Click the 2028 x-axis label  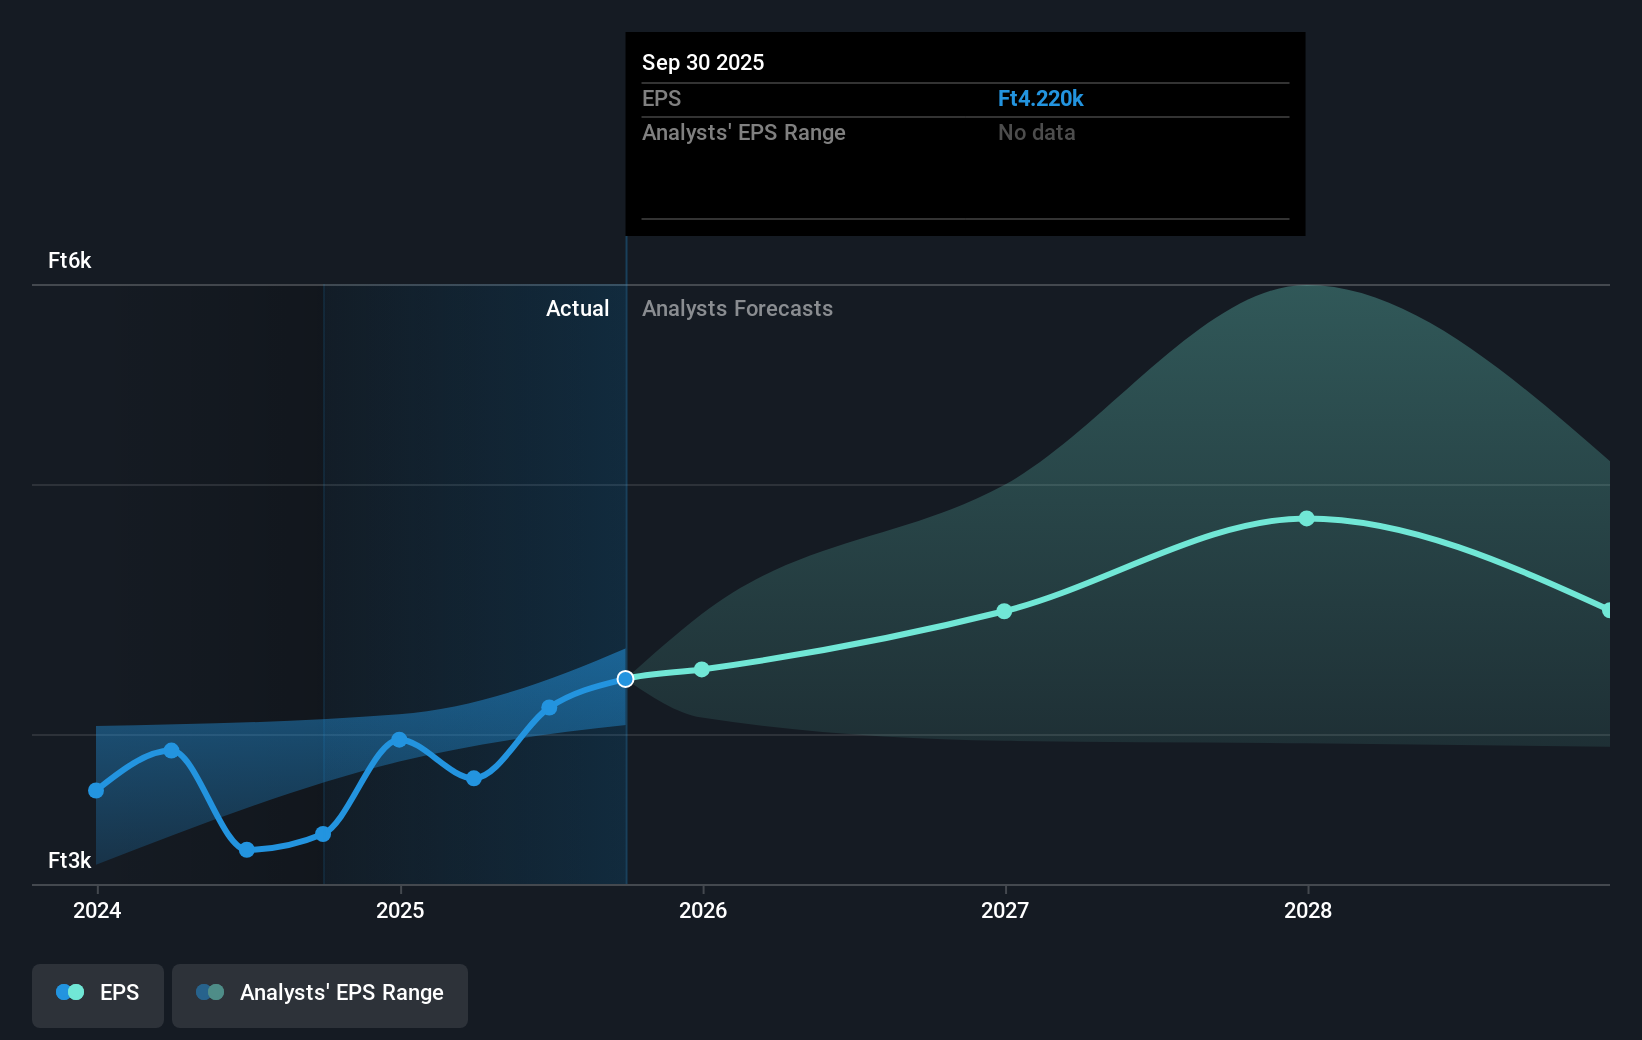click(1308, 910)
